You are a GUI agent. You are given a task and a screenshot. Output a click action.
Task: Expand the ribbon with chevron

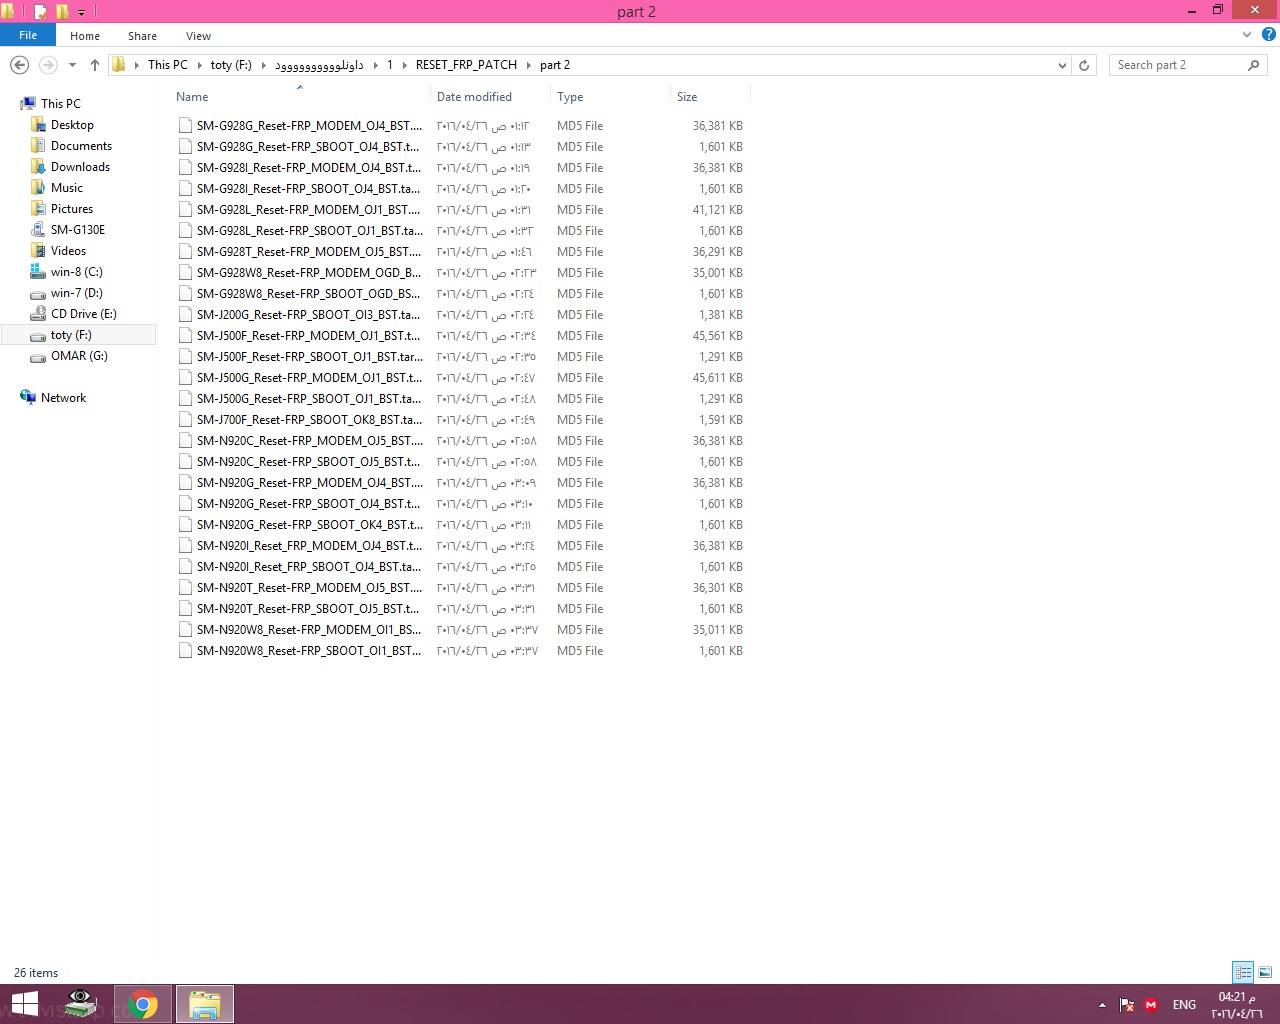[x=1247, y=35]
